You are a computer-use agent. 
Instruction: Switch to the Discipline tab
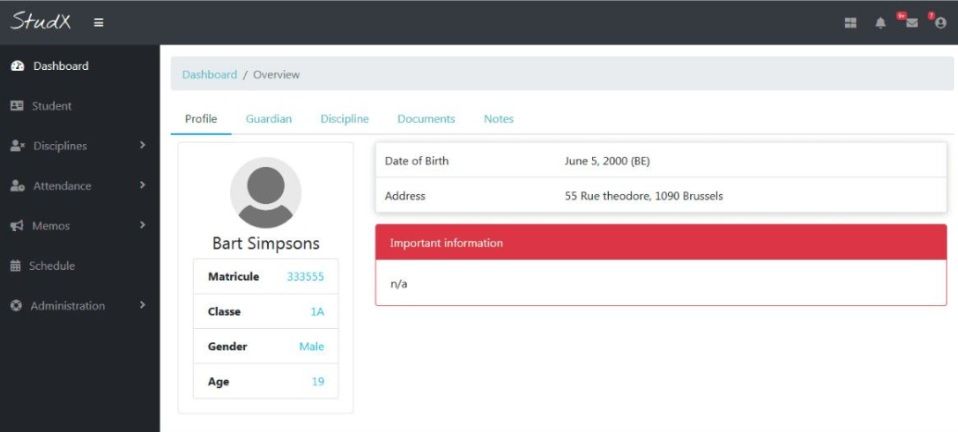(345, 119)
